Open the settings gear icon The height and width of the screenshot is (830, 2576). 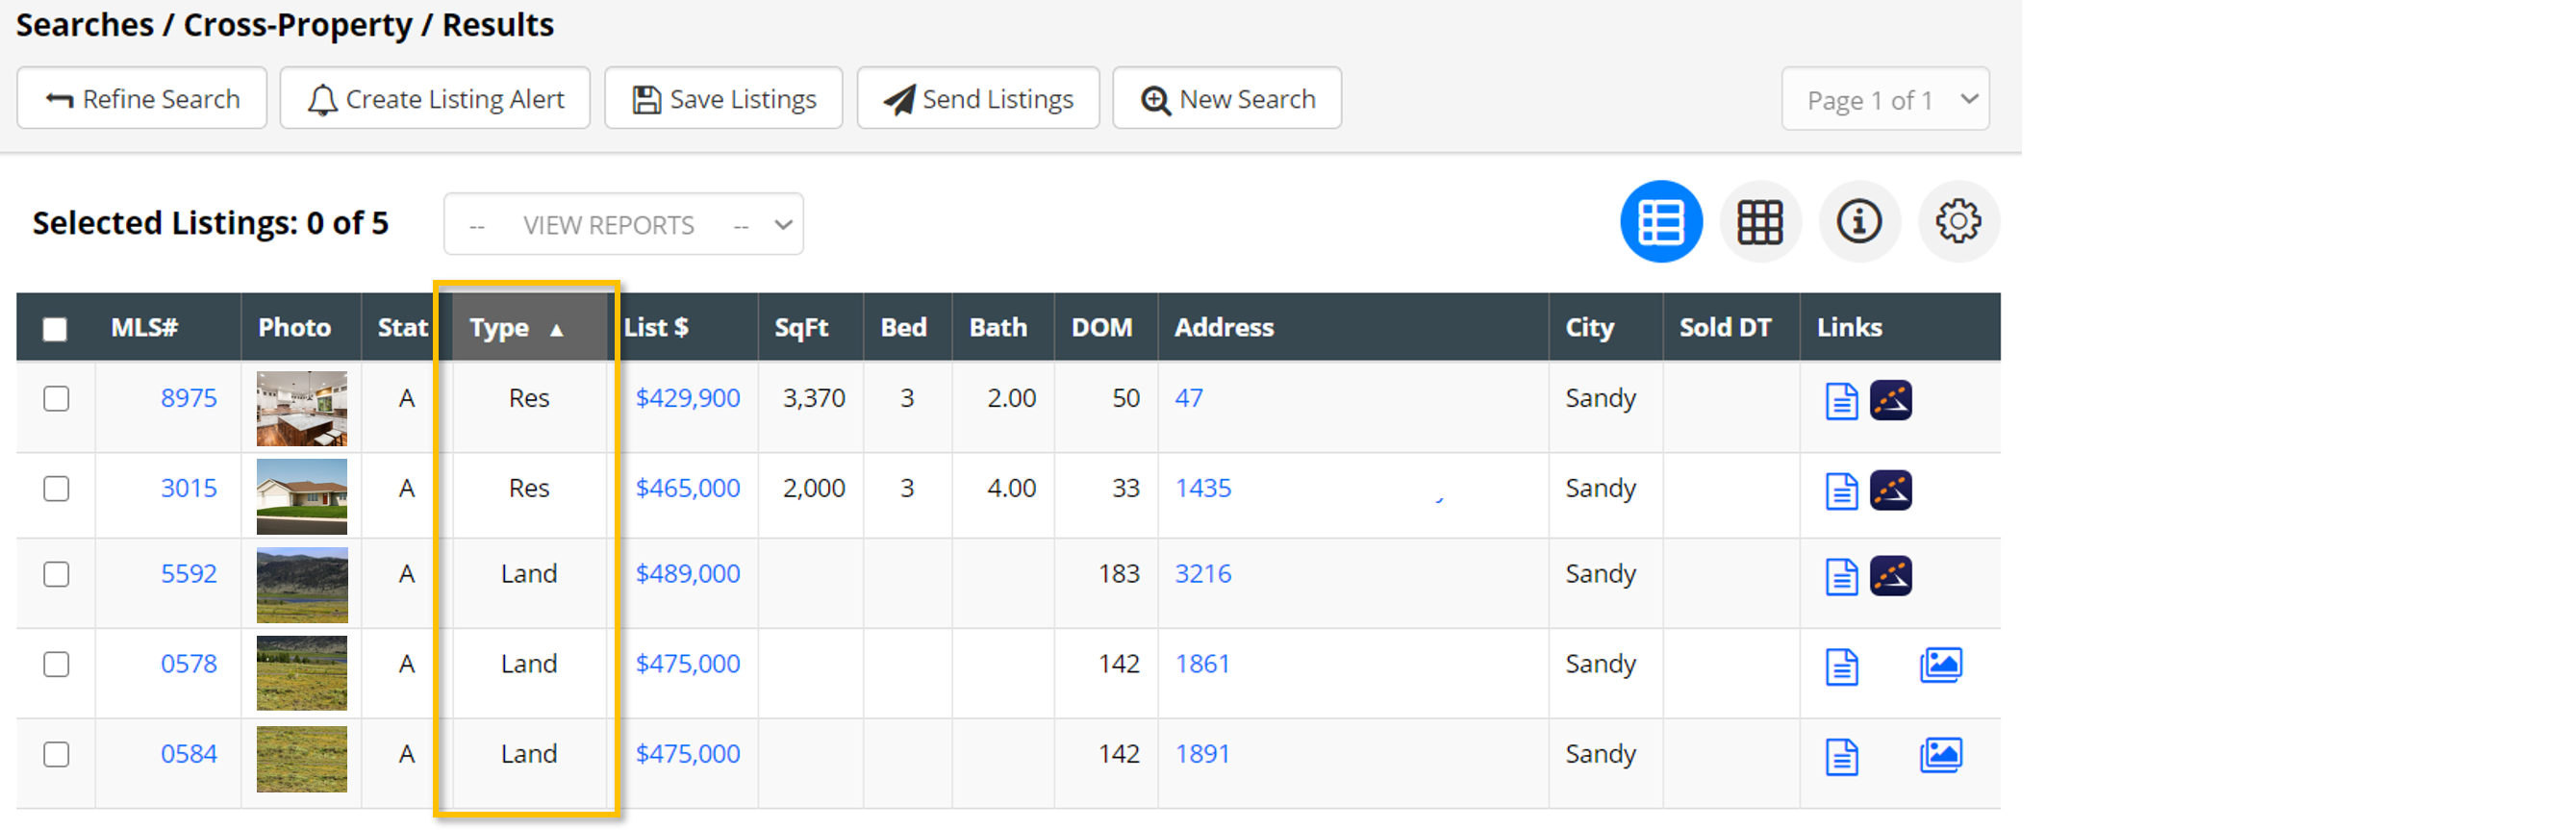(1957, 222)
